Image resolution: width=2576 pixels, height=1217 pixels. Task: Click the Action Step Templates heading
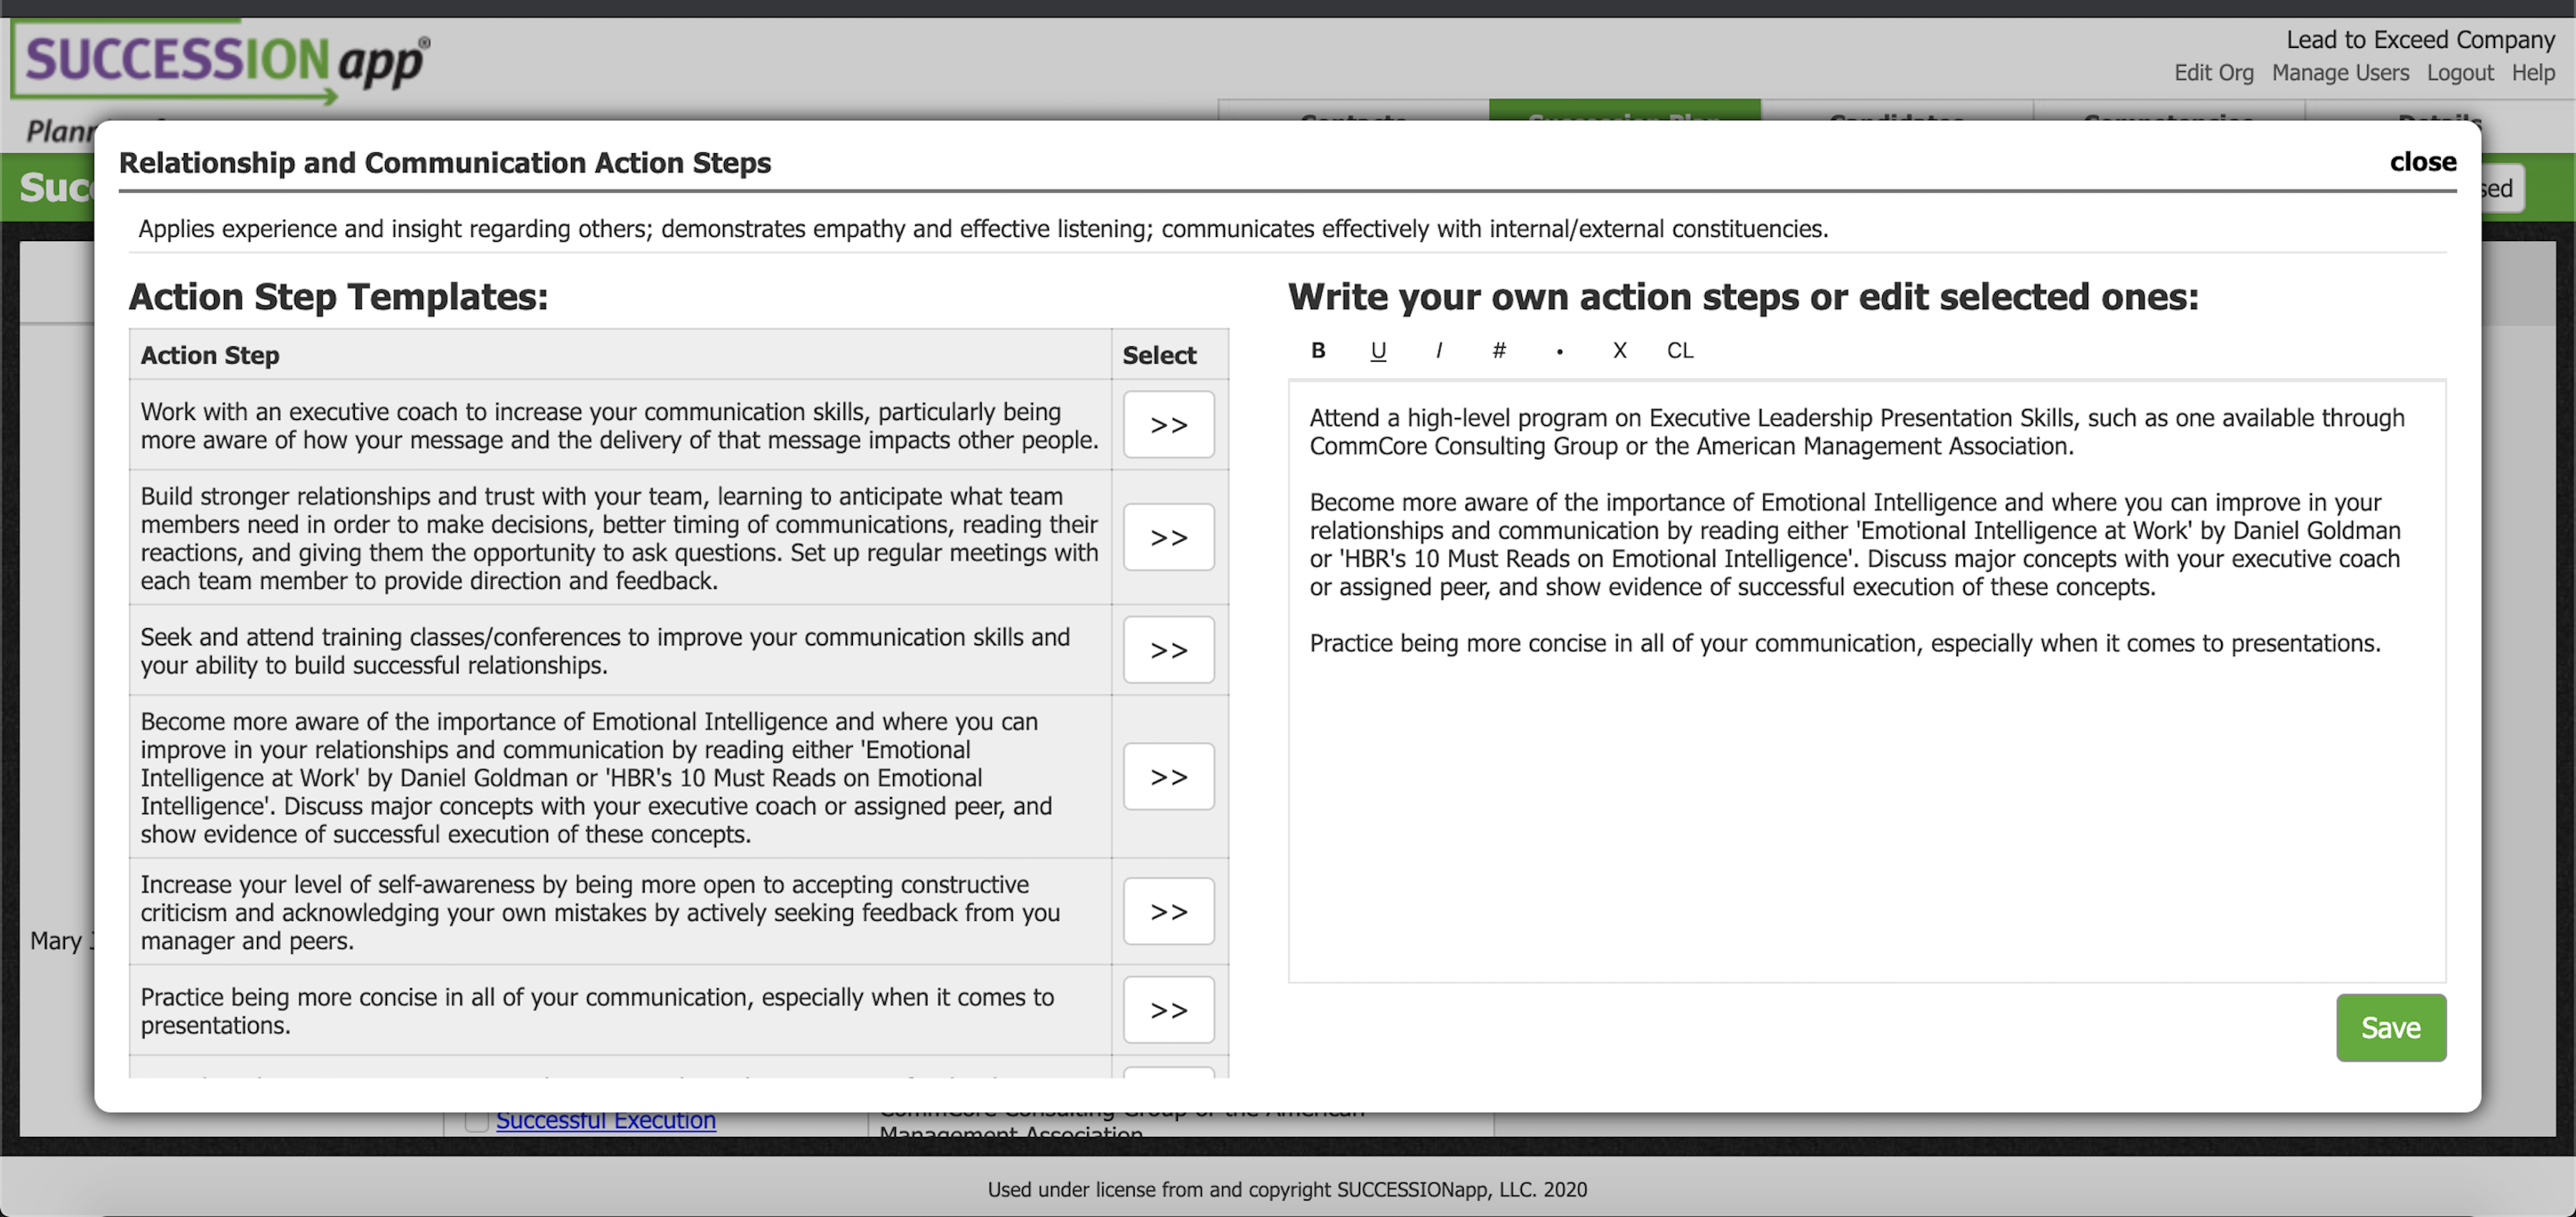338,297
